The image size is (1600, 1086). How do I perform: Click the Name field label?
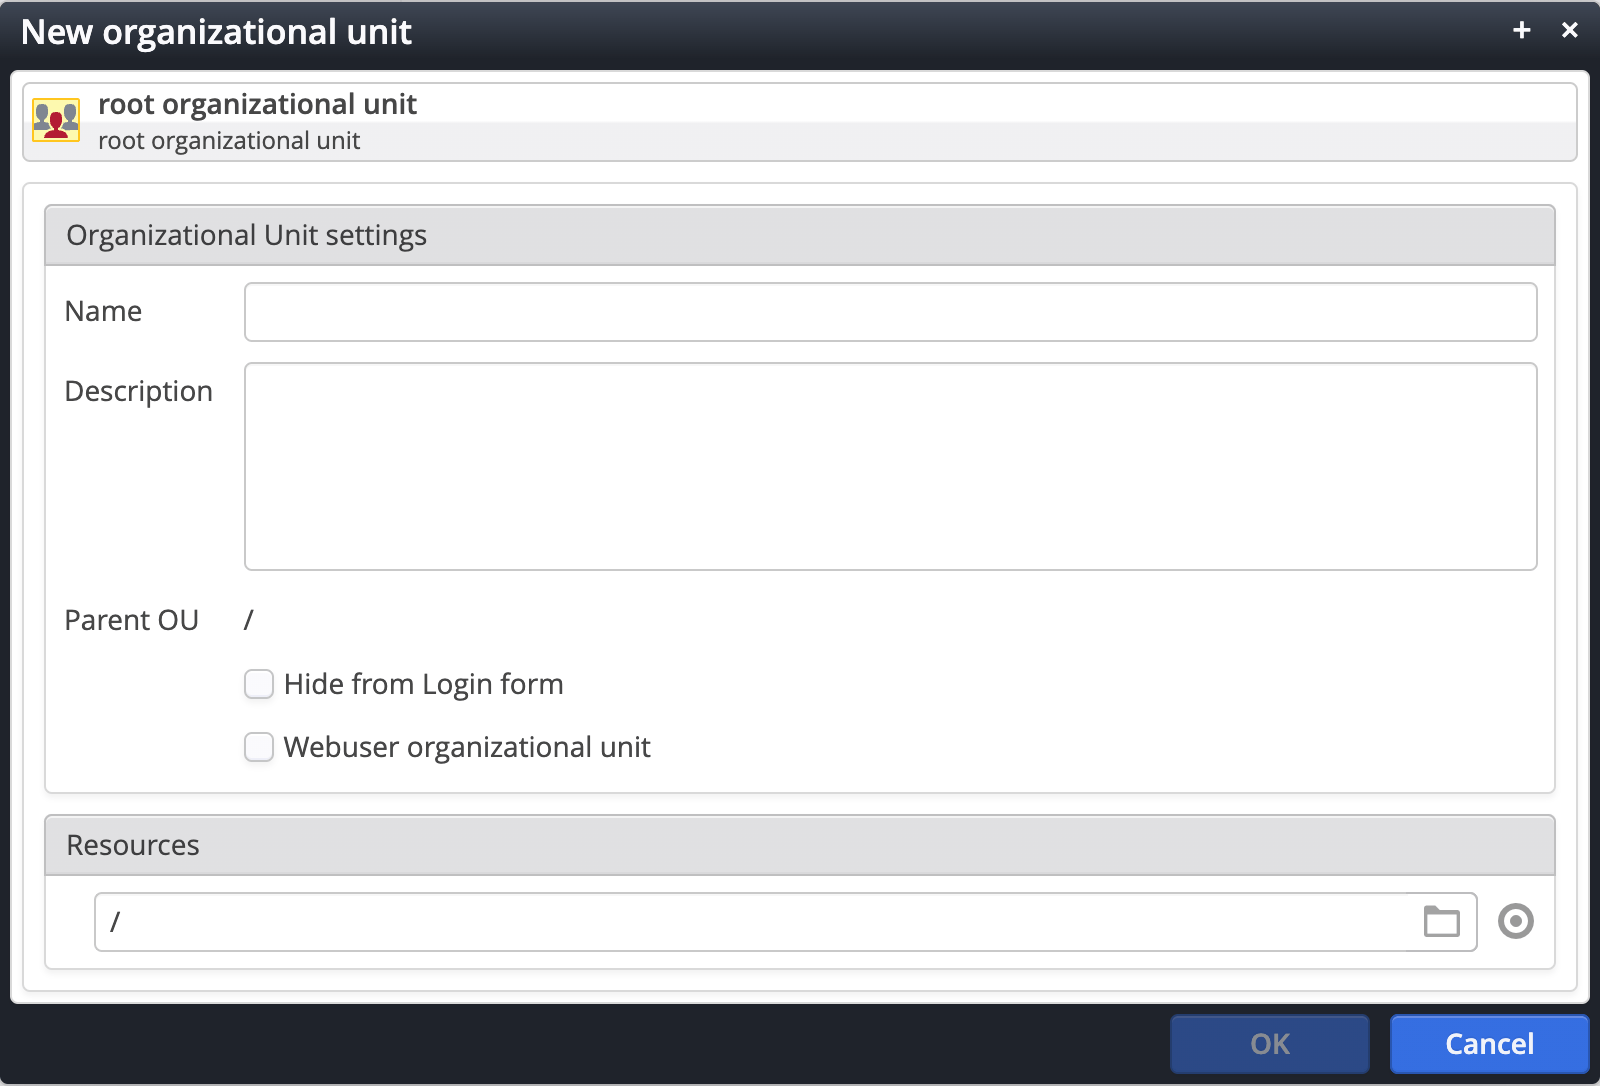pyautogui.click(x=103, y=311)
